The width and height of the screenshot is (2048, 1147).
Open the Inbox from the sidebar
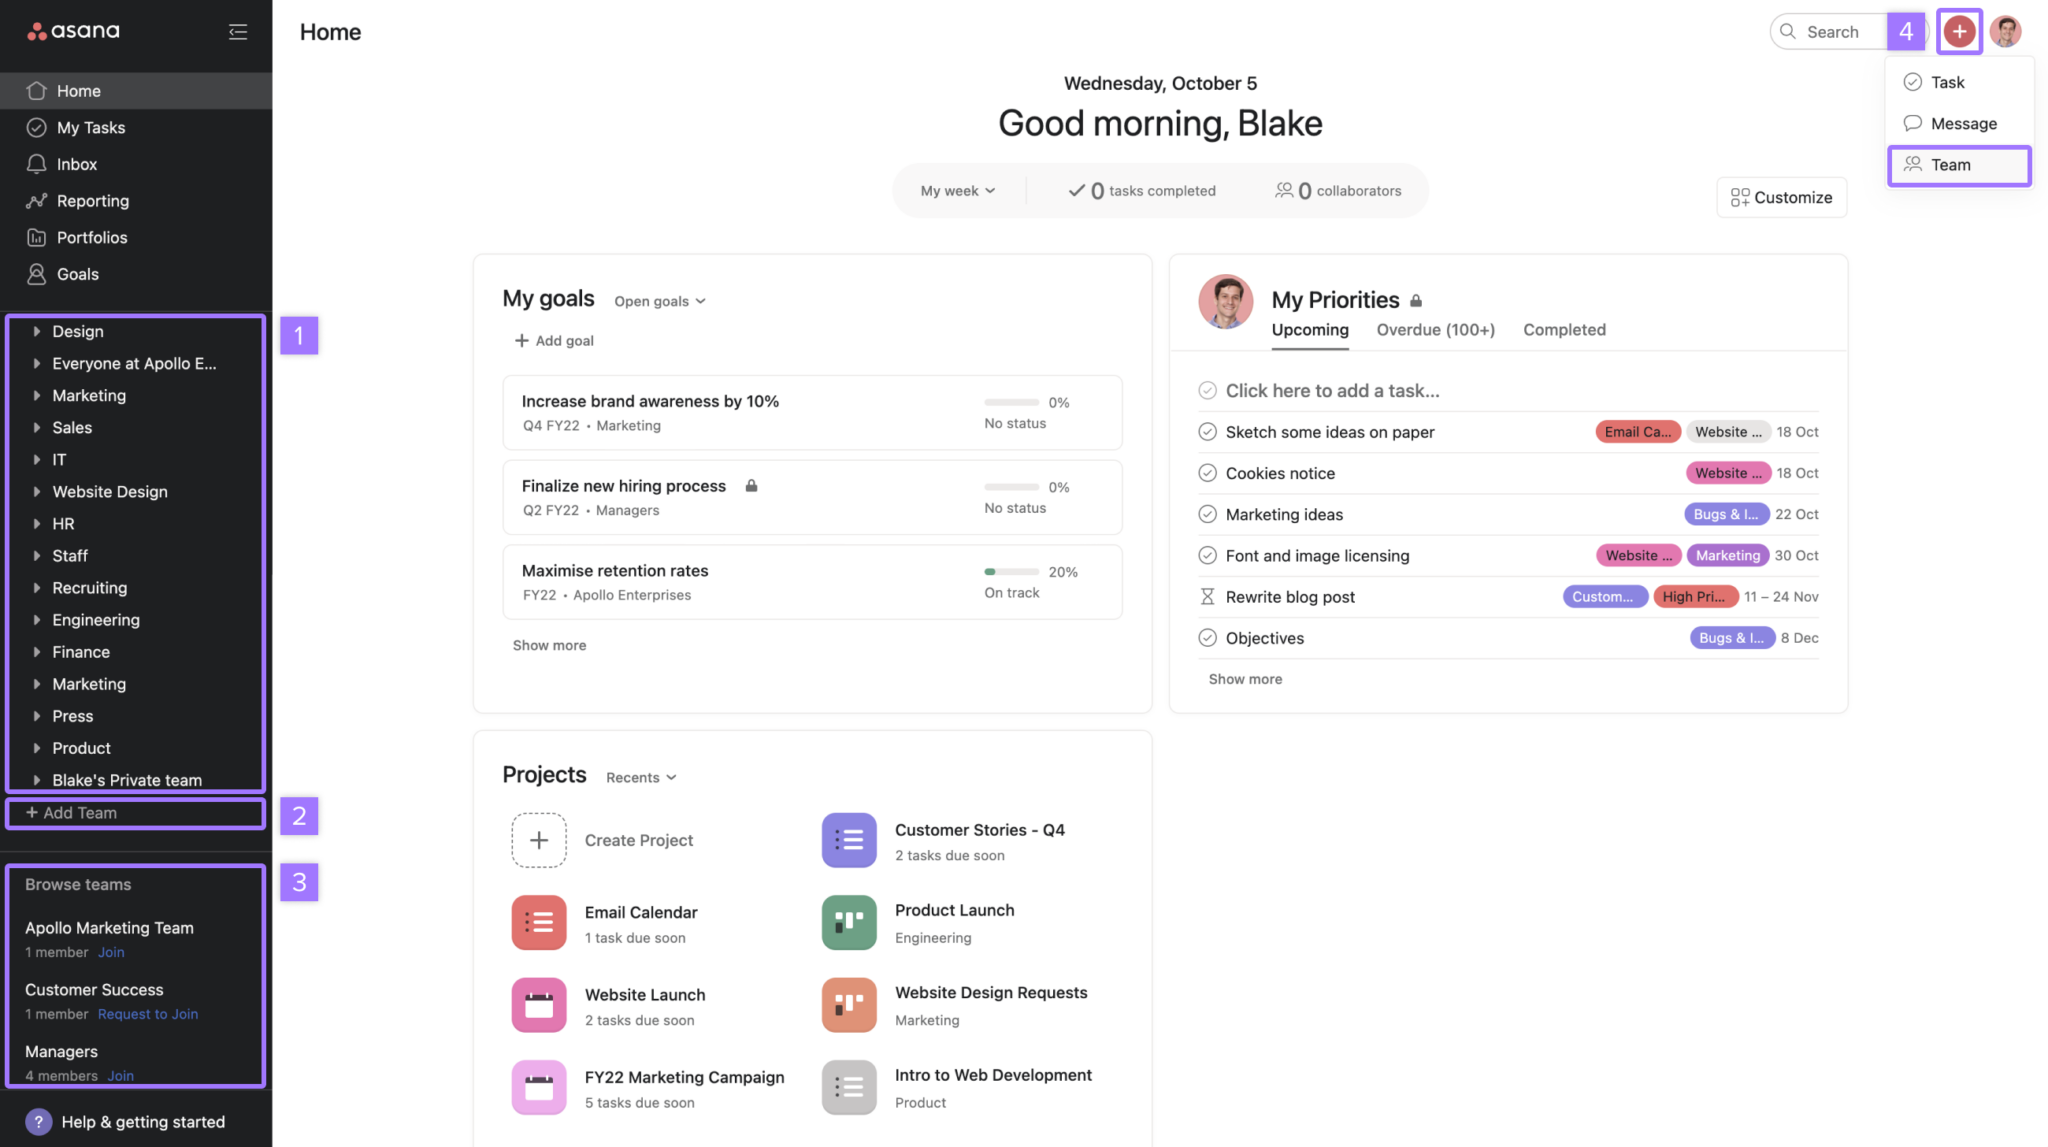point(77,163)
